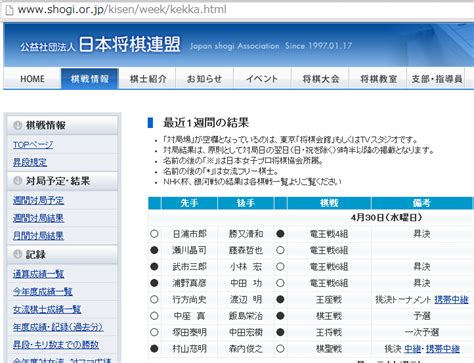The width and height of the screenshot is (474, 363).
Task: Open the 昇段規定 sidebar link
Action: click(x=30, y=162)
